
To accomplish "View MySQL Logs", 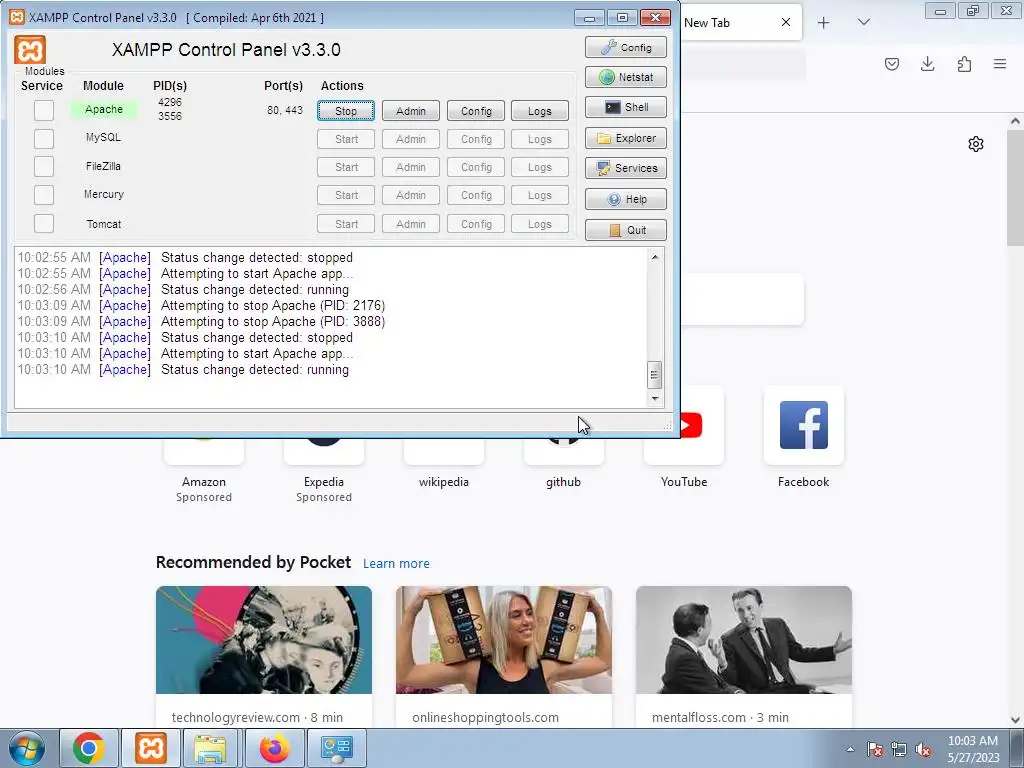I will 539,139.
